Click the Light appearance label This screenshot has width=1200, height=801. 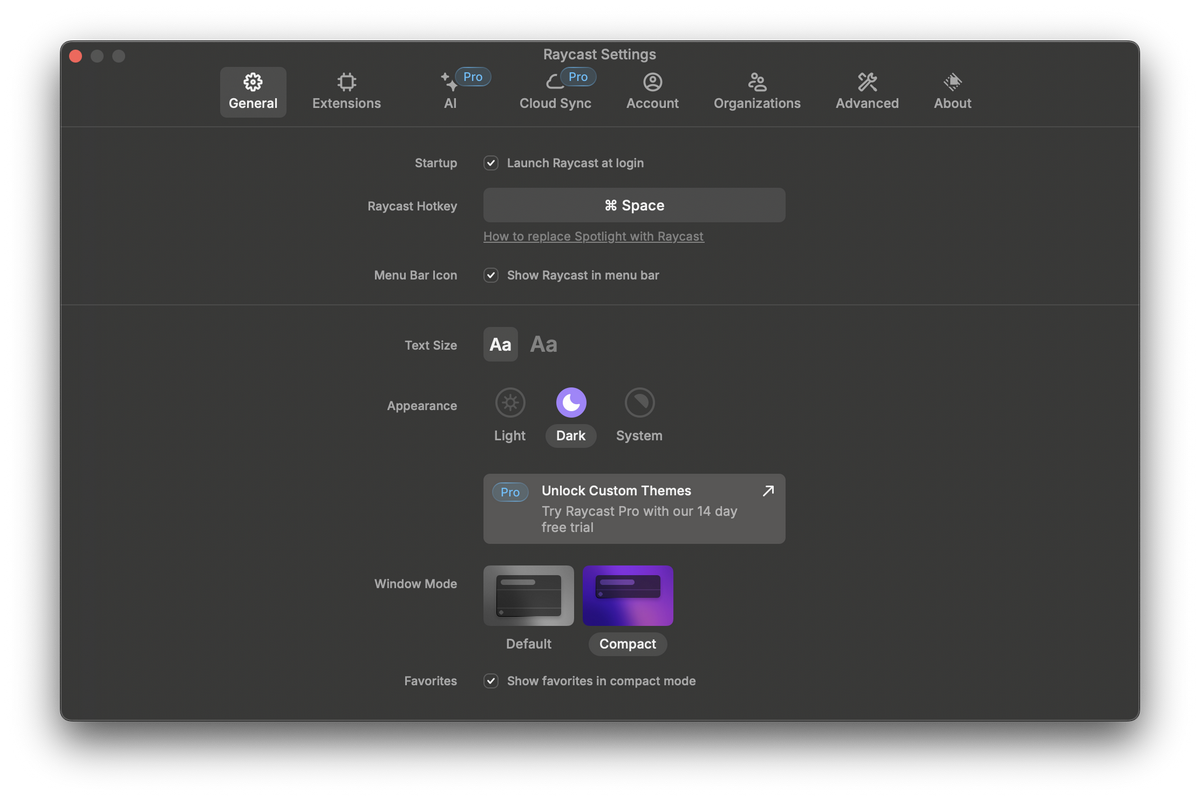click(x=510, y=436)
